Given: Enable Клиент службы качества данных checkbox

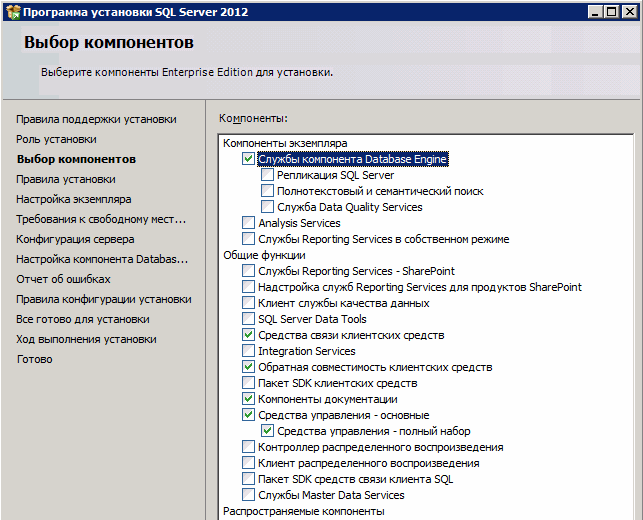Looking at the screenshot, I should coord(248,303).
